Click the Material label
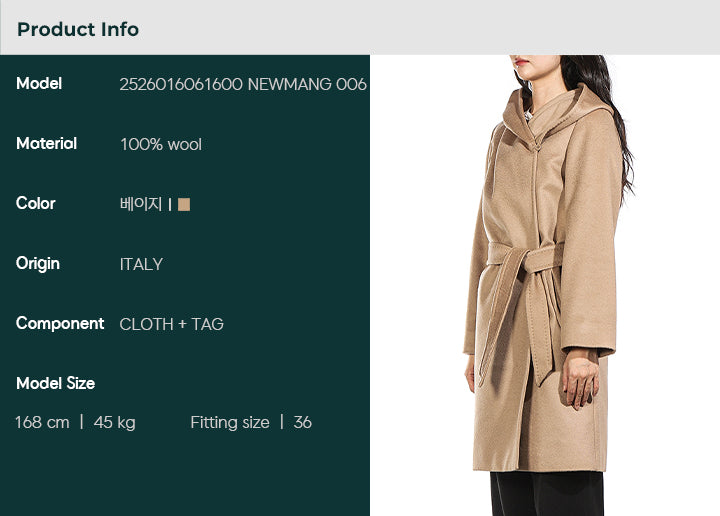 46,144
